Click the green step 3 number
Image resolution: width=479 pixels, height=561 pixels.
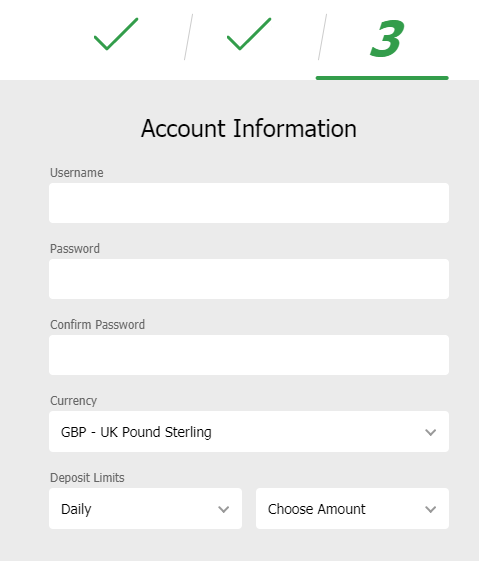[x=387, y=38]
